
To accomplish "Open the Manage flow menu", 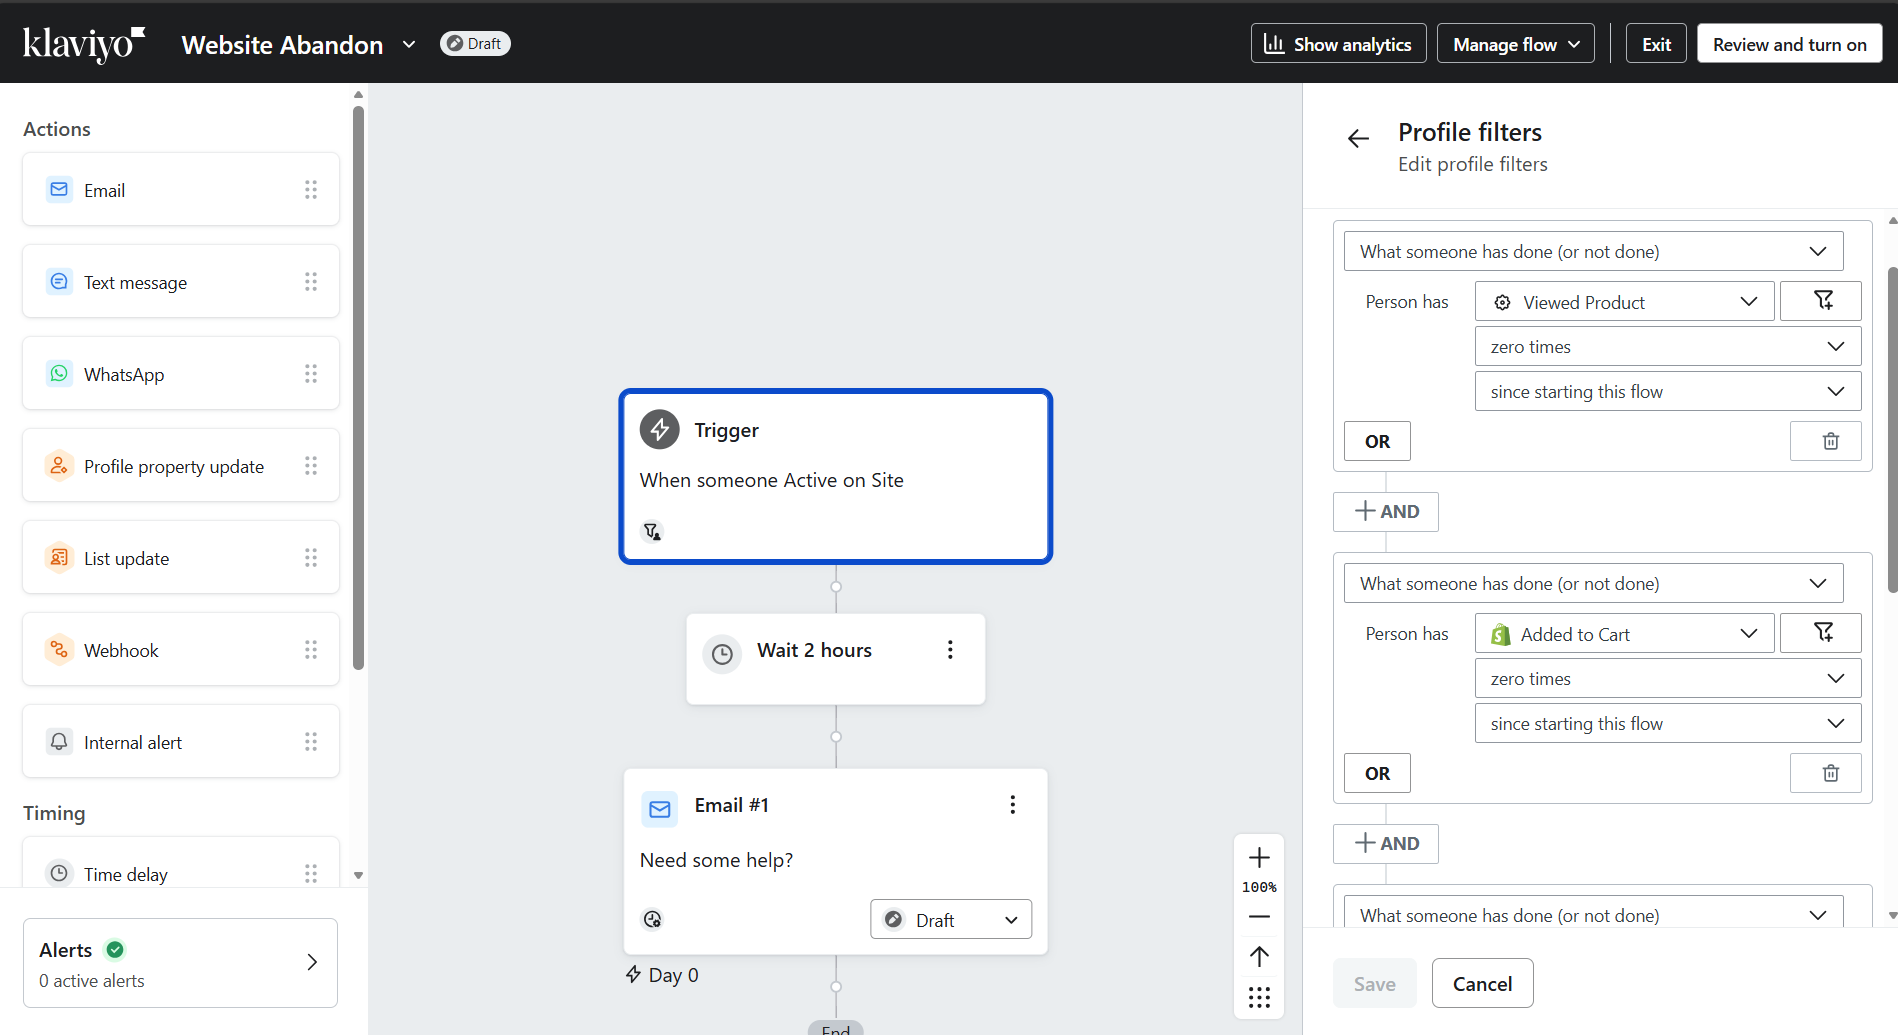I will coord(1514,43).
